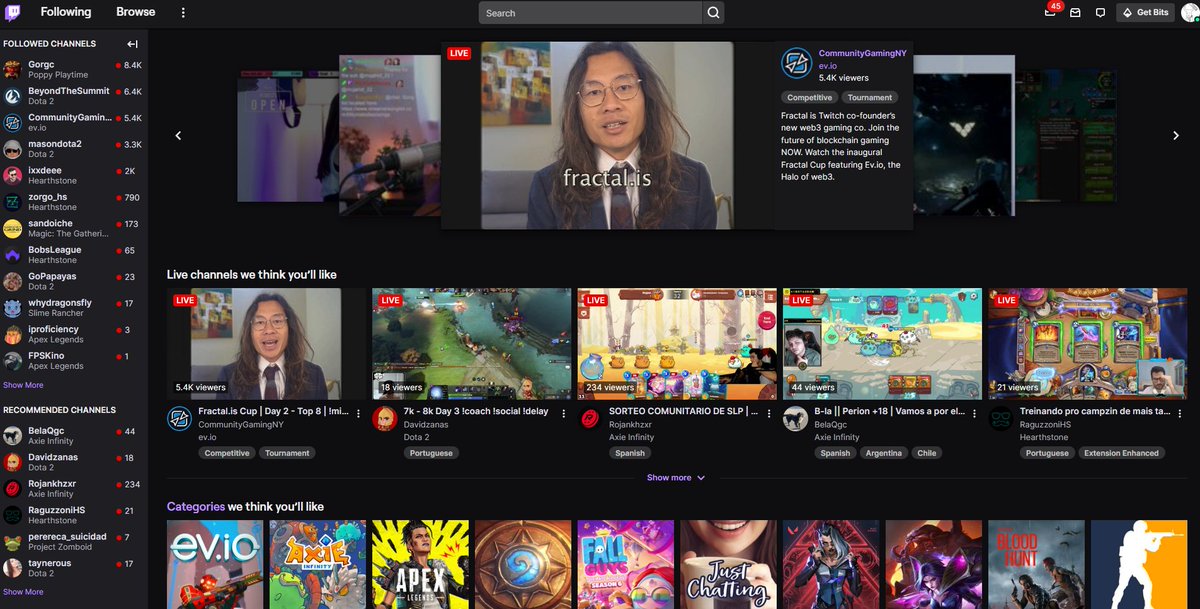Screen dimensions: 1200x609
Task: Click Chile tag under BelaQgc stream
Action: pyautogui.click(x=926, y=453)
